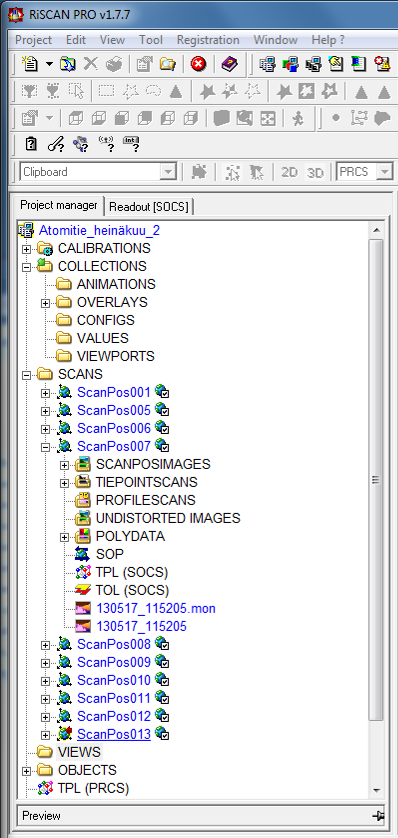Open the Registration menu
The width and height of the screenshot is (398, 838).
pyautogui.click(x=208, y=40)
